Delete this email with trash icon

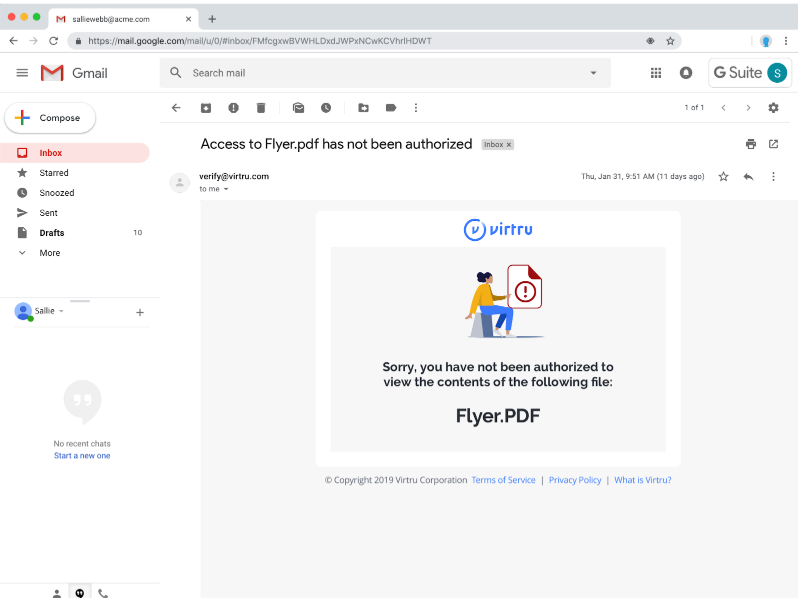(x=261, y=108)
